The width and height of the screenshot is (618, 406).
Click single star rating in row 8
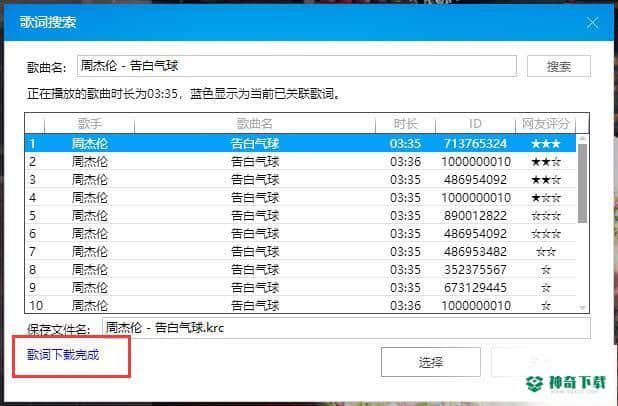546,270
